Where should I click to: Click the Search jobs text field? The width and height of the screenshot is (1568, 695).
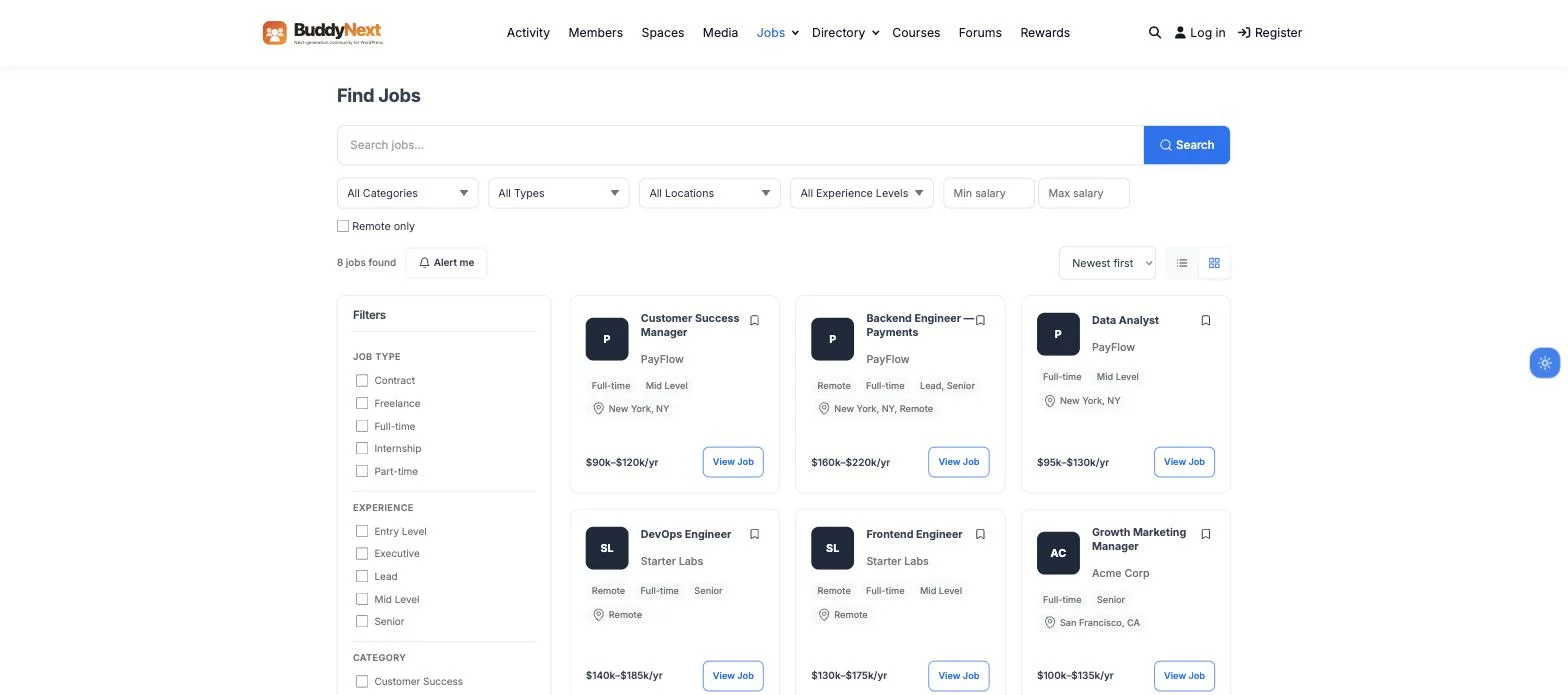coord(740,145)
